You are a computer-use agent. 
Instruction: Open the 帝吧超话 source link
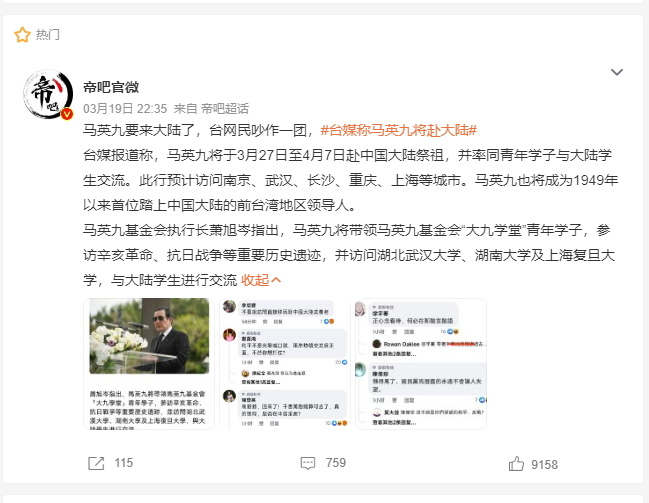225,108
